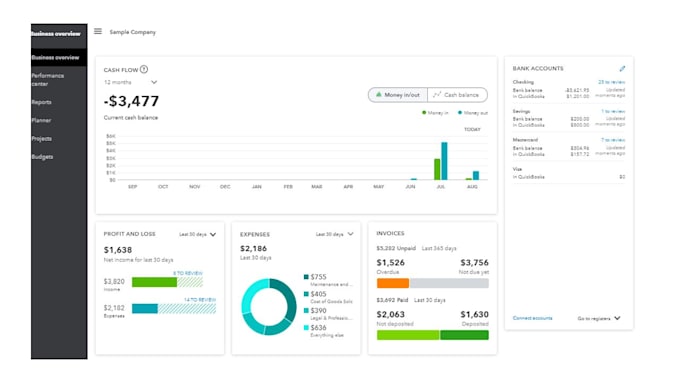
Task: Click the Visa account row
Action: [569, 173]
